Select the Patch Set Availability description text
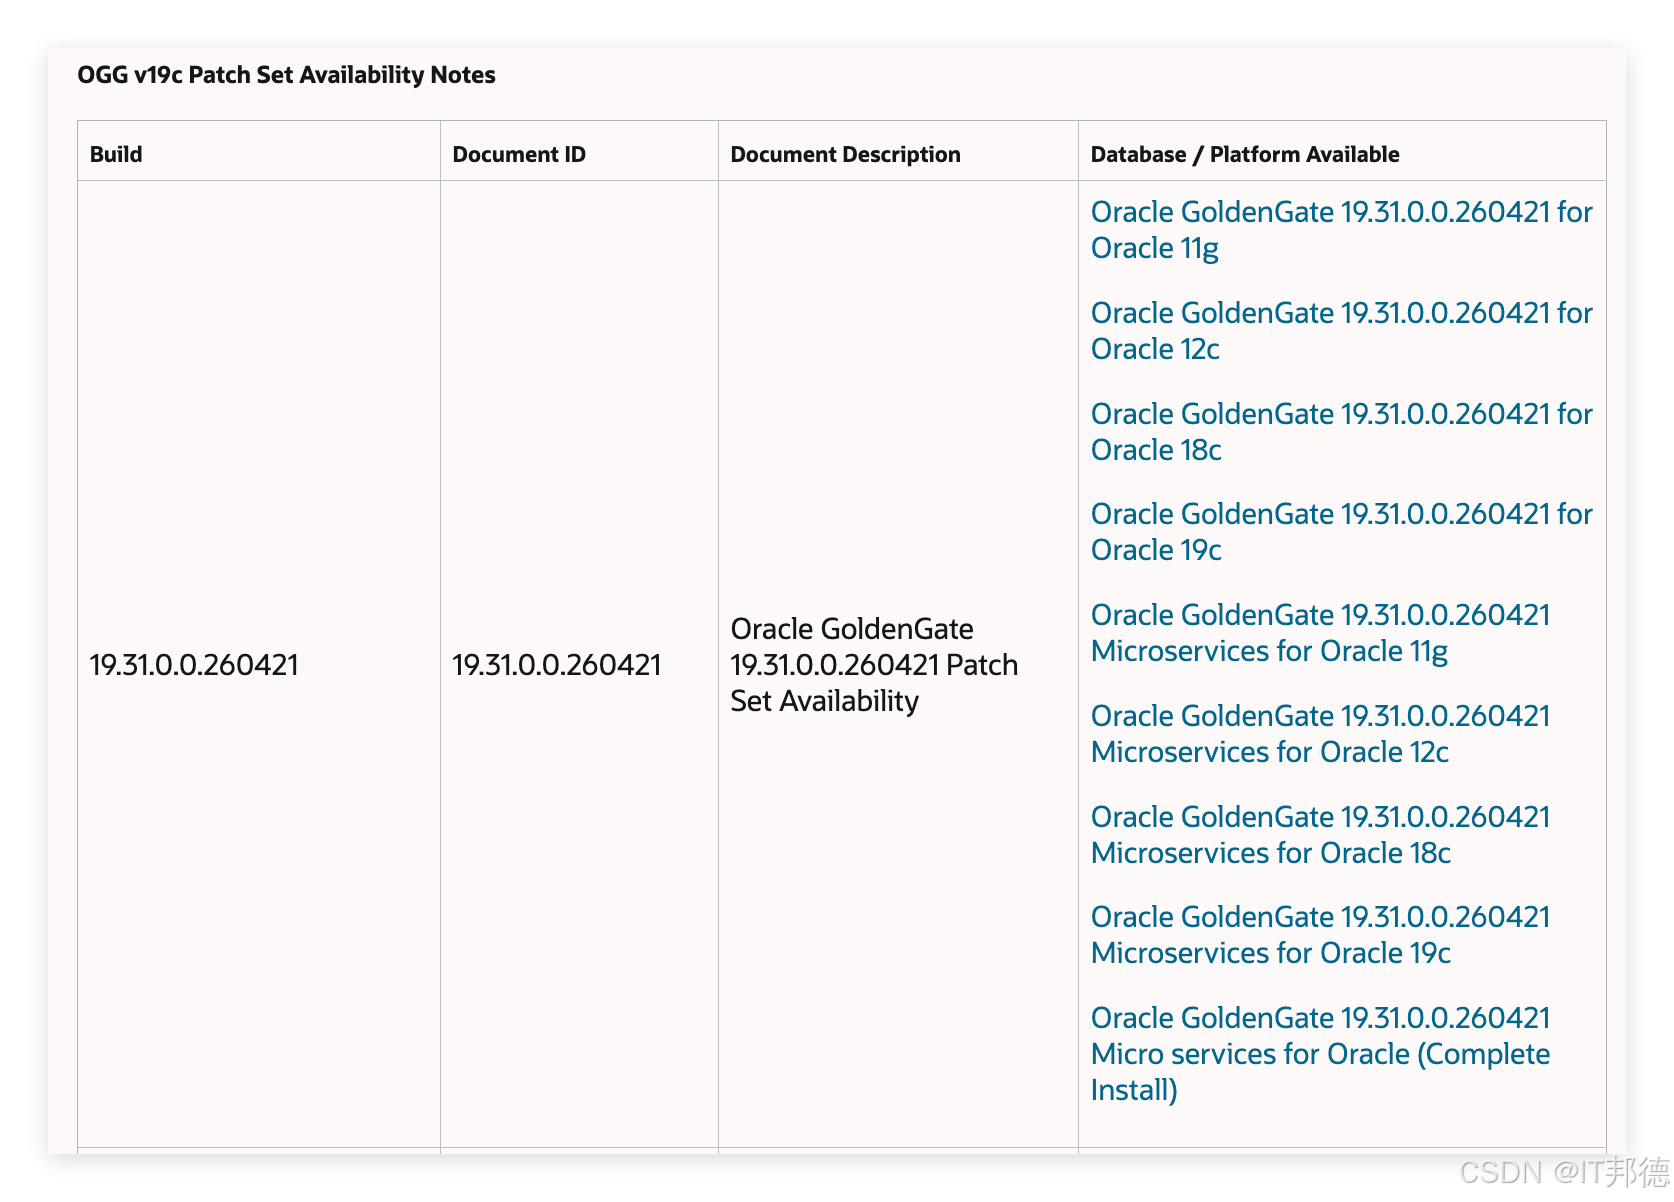The image size is (1674, 1202). (874, 665)
